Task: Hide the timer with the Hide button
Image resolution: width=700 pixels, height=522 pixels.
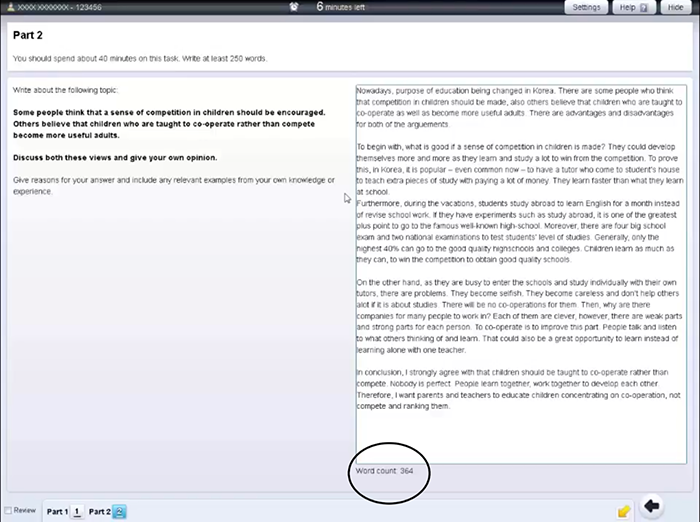Action: point(675,7)
